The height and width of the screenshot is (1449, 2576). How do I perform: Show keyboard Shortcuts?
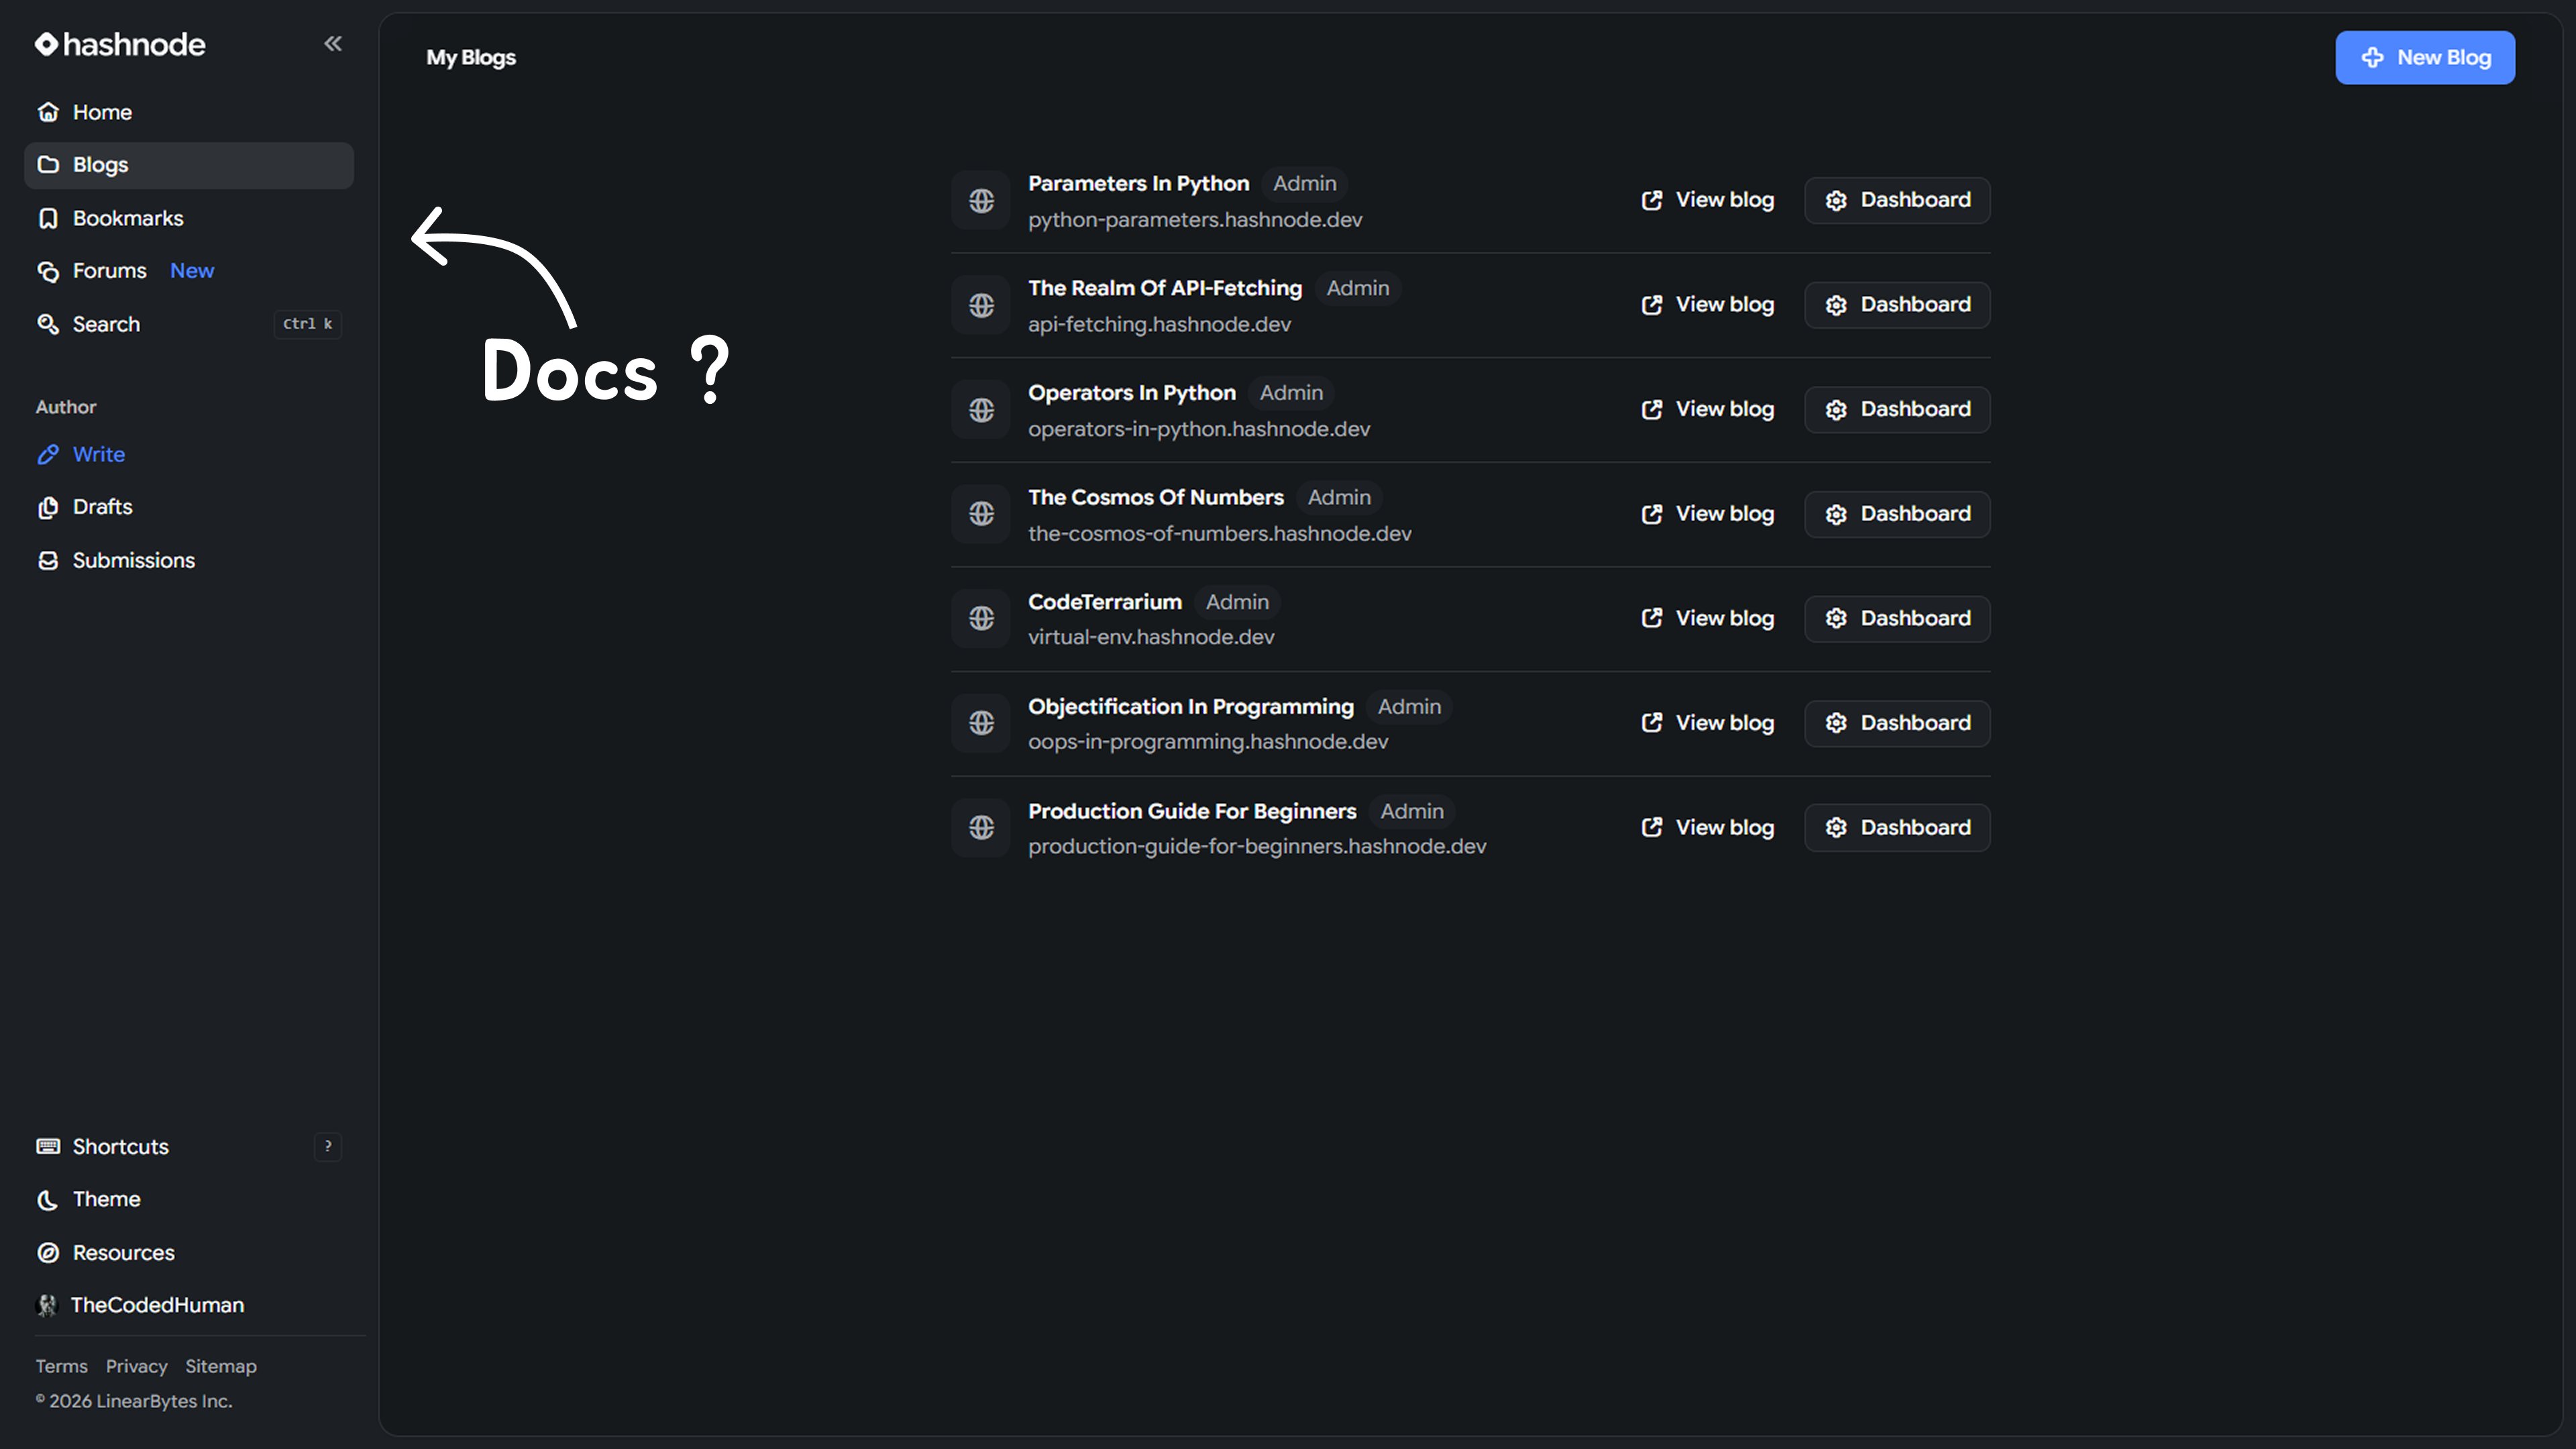(120, 1146)
